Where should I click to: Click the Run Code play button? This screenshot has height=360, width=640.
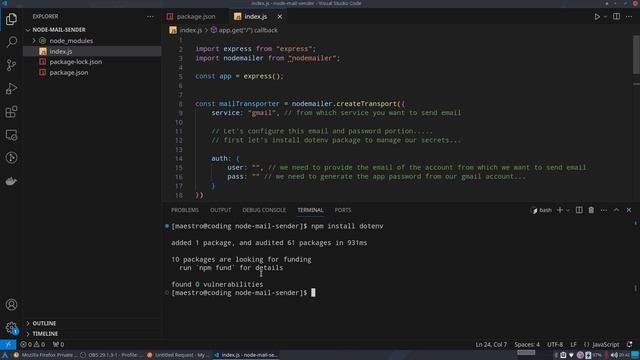[597, 17]
